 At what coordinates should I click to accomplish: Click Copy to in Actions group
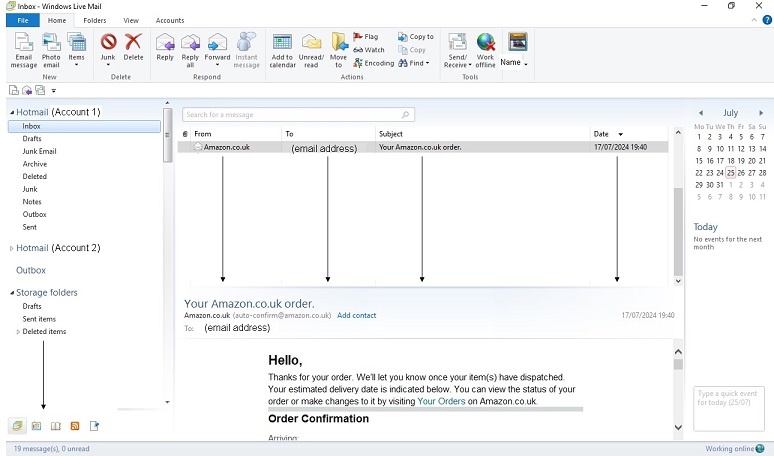[x=416, y=37]
